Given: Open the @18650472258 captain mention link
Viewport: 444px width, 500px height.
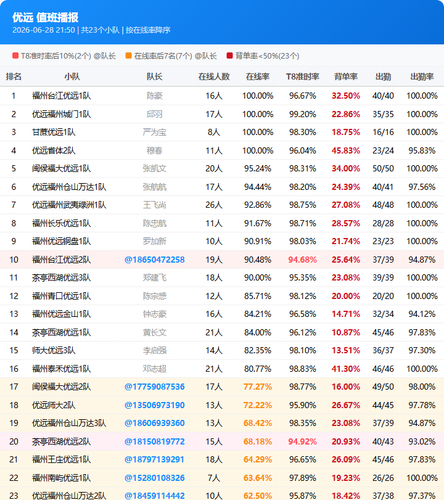Looking at the screenshot, I should point(154,260).
